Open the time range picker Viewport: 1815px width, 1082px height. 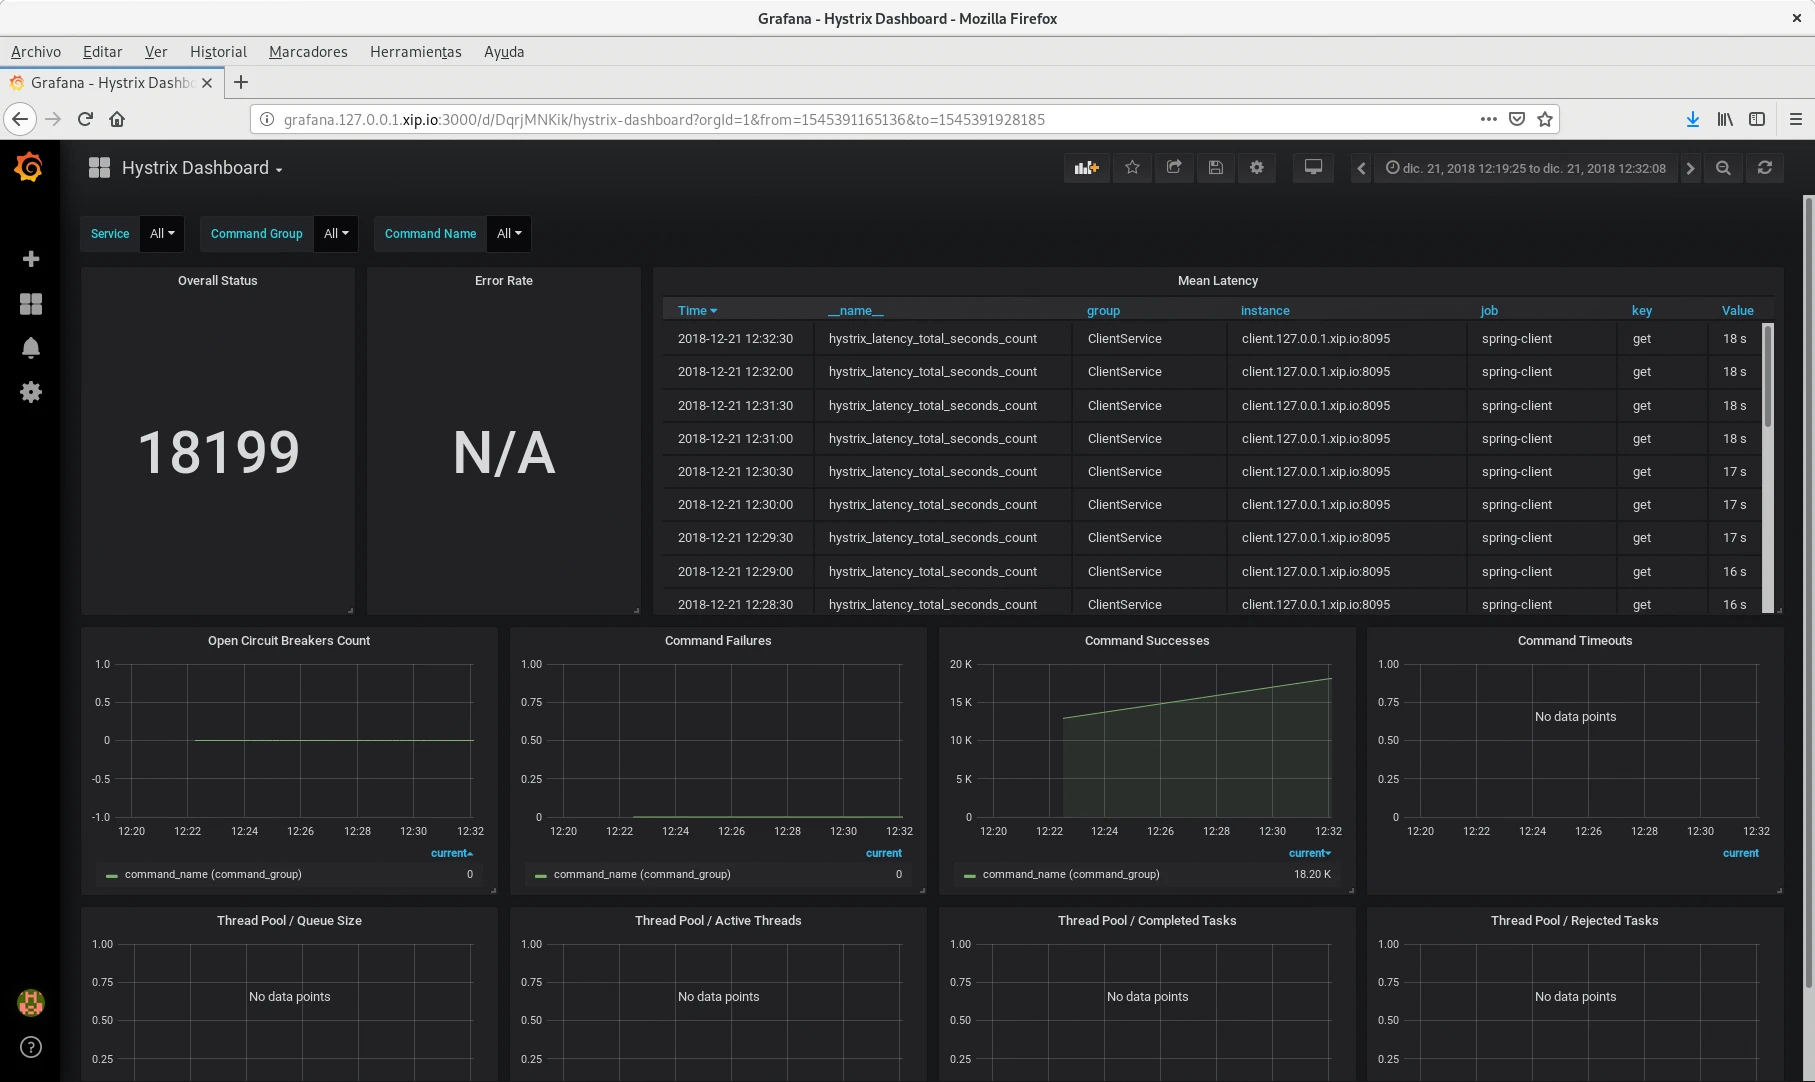click(x=1525, y=168)
